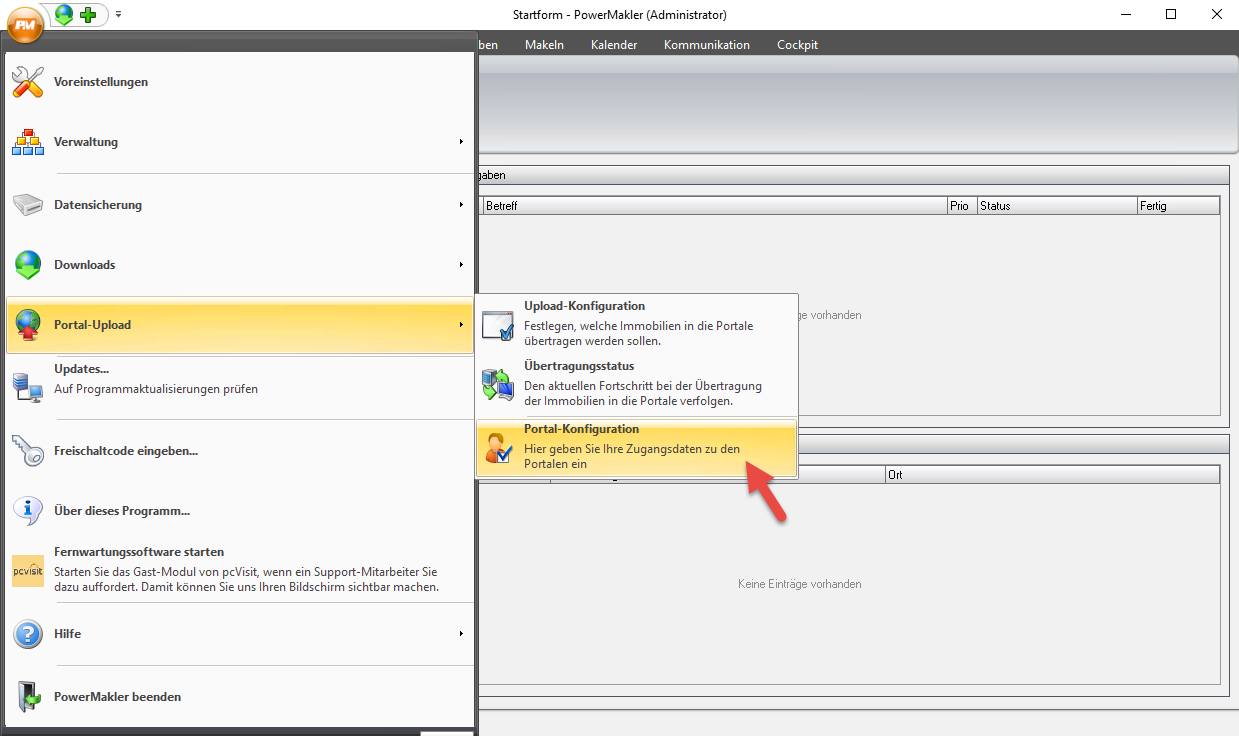1239x736 pixels.
Task: Select Übertragungsstatus submenu item
Action: click(637, 385)
